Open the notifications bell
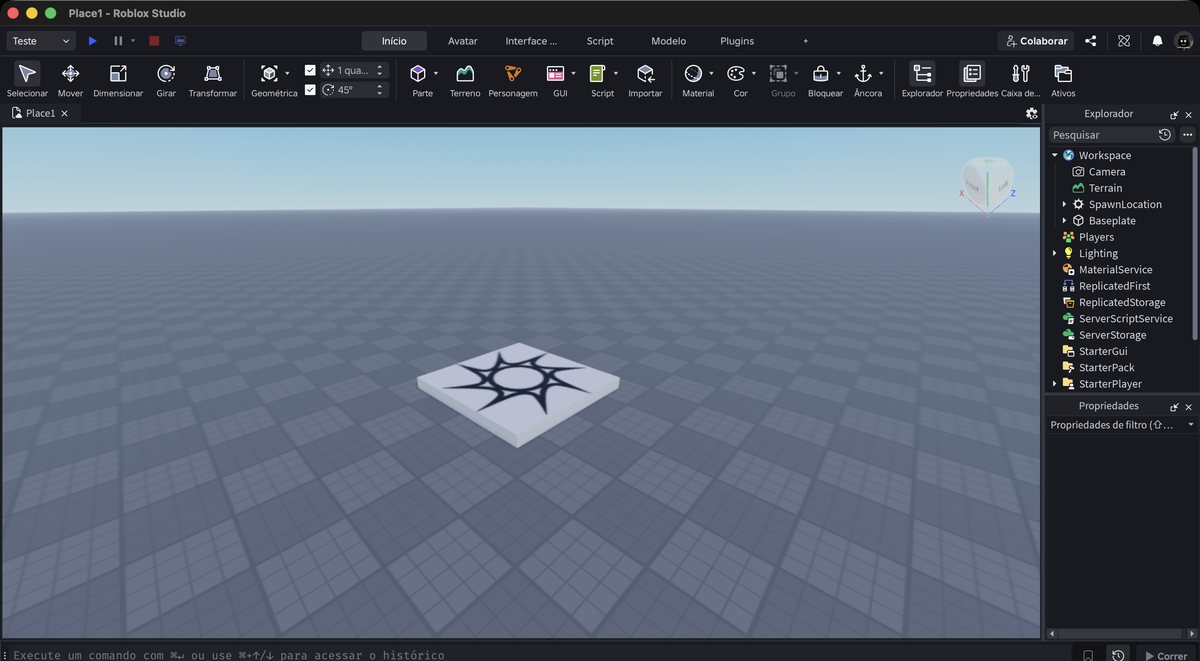 [1157, 41]
